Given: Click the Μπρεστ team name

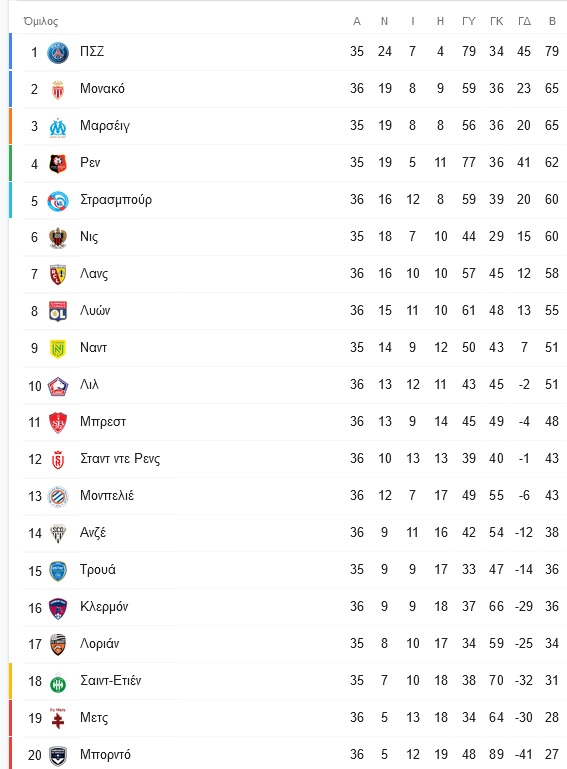Looking at the screenshot, I should (x=103, y=422).
